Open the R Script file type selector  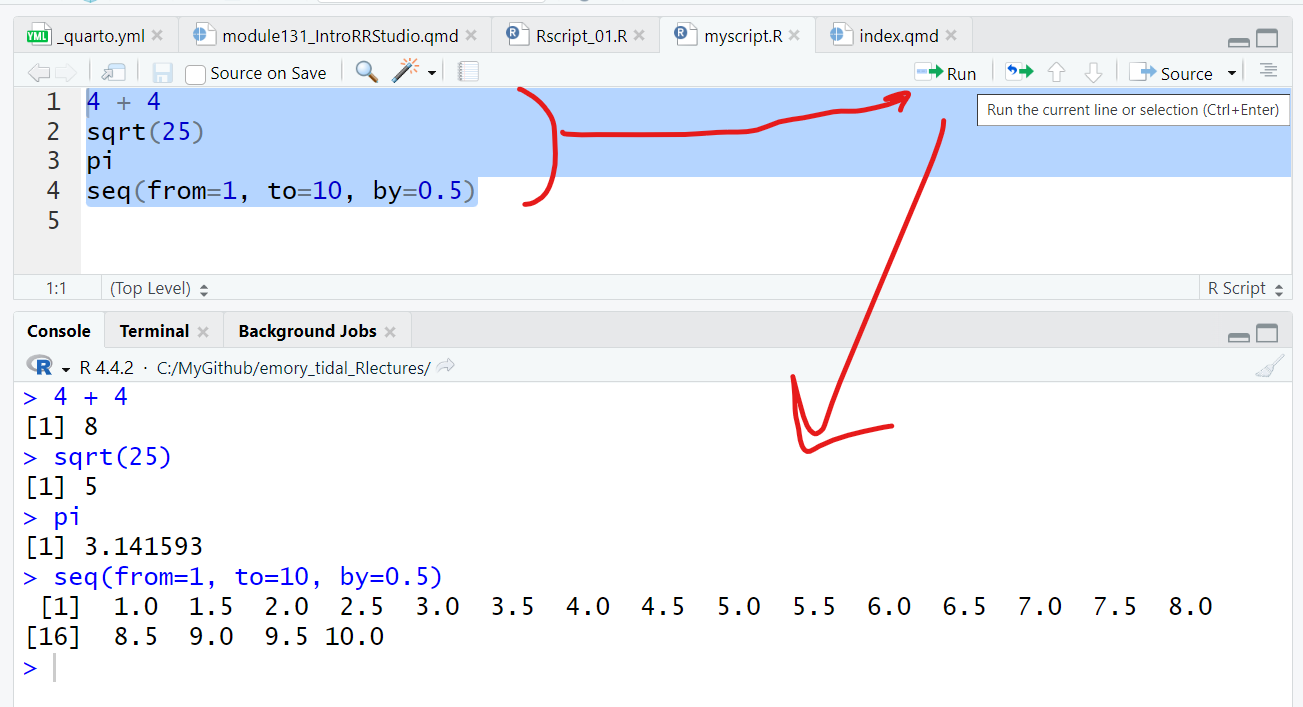1245,289
